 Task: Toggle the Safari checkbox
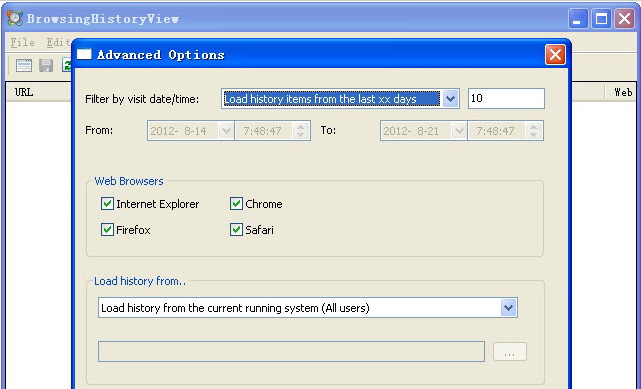click(236, 230)
